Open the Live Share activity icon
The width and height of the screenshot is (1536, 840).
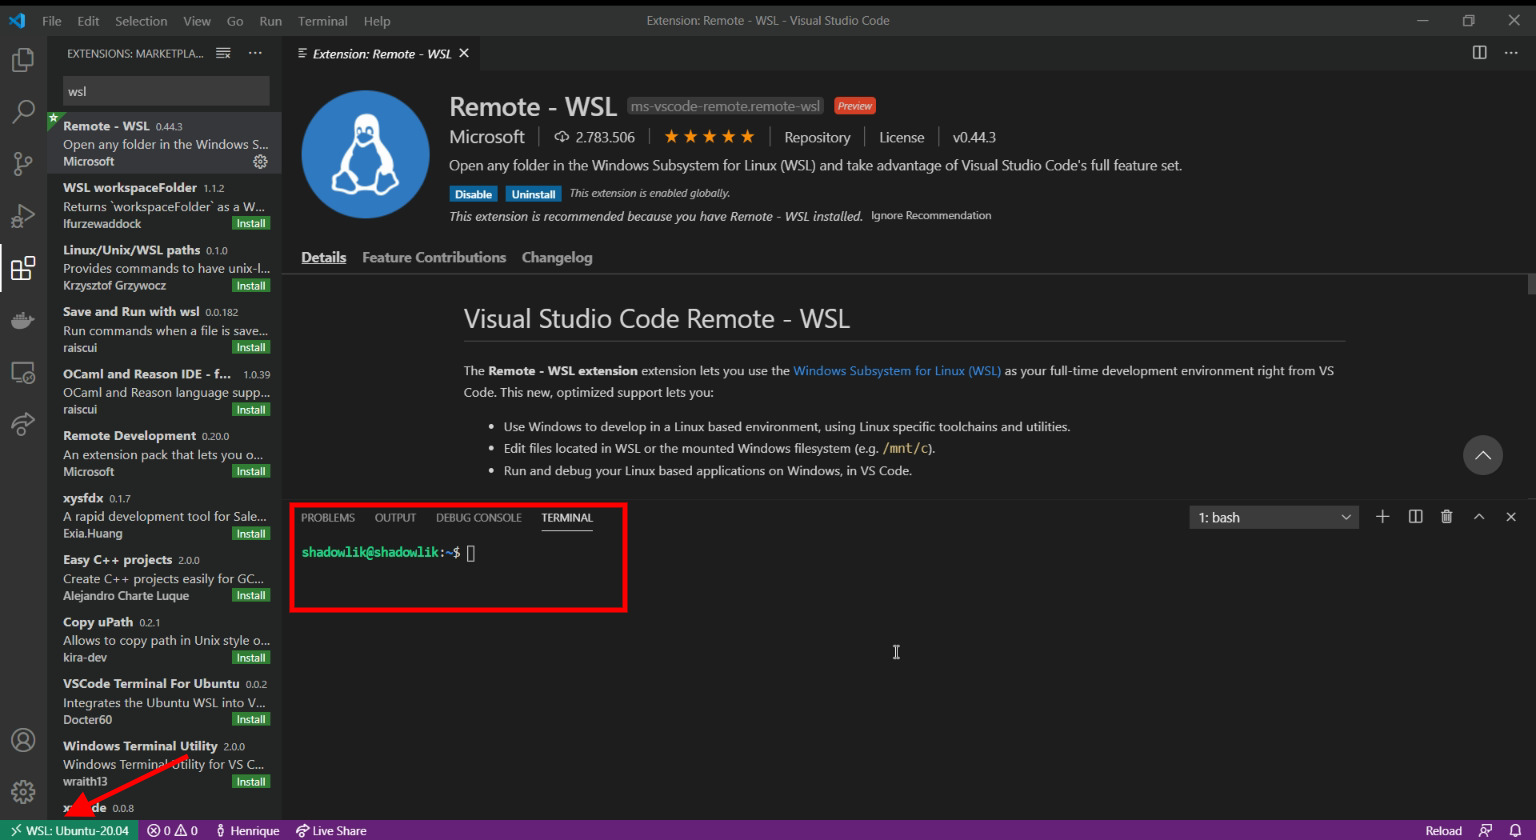pyautogui.click(x=23, y=424)
